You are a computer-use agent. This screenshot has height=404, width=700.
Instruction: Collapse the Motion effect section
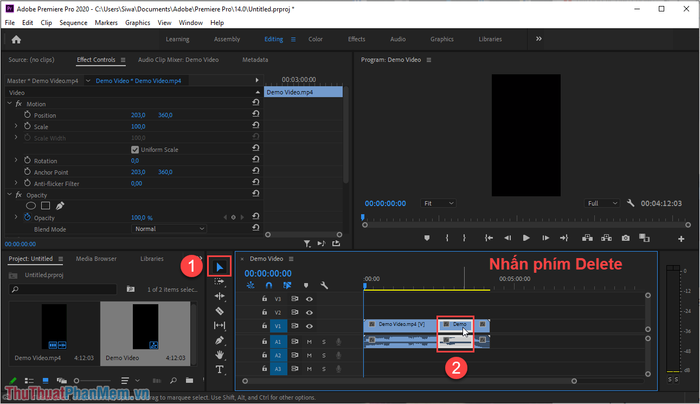(9, 104)
